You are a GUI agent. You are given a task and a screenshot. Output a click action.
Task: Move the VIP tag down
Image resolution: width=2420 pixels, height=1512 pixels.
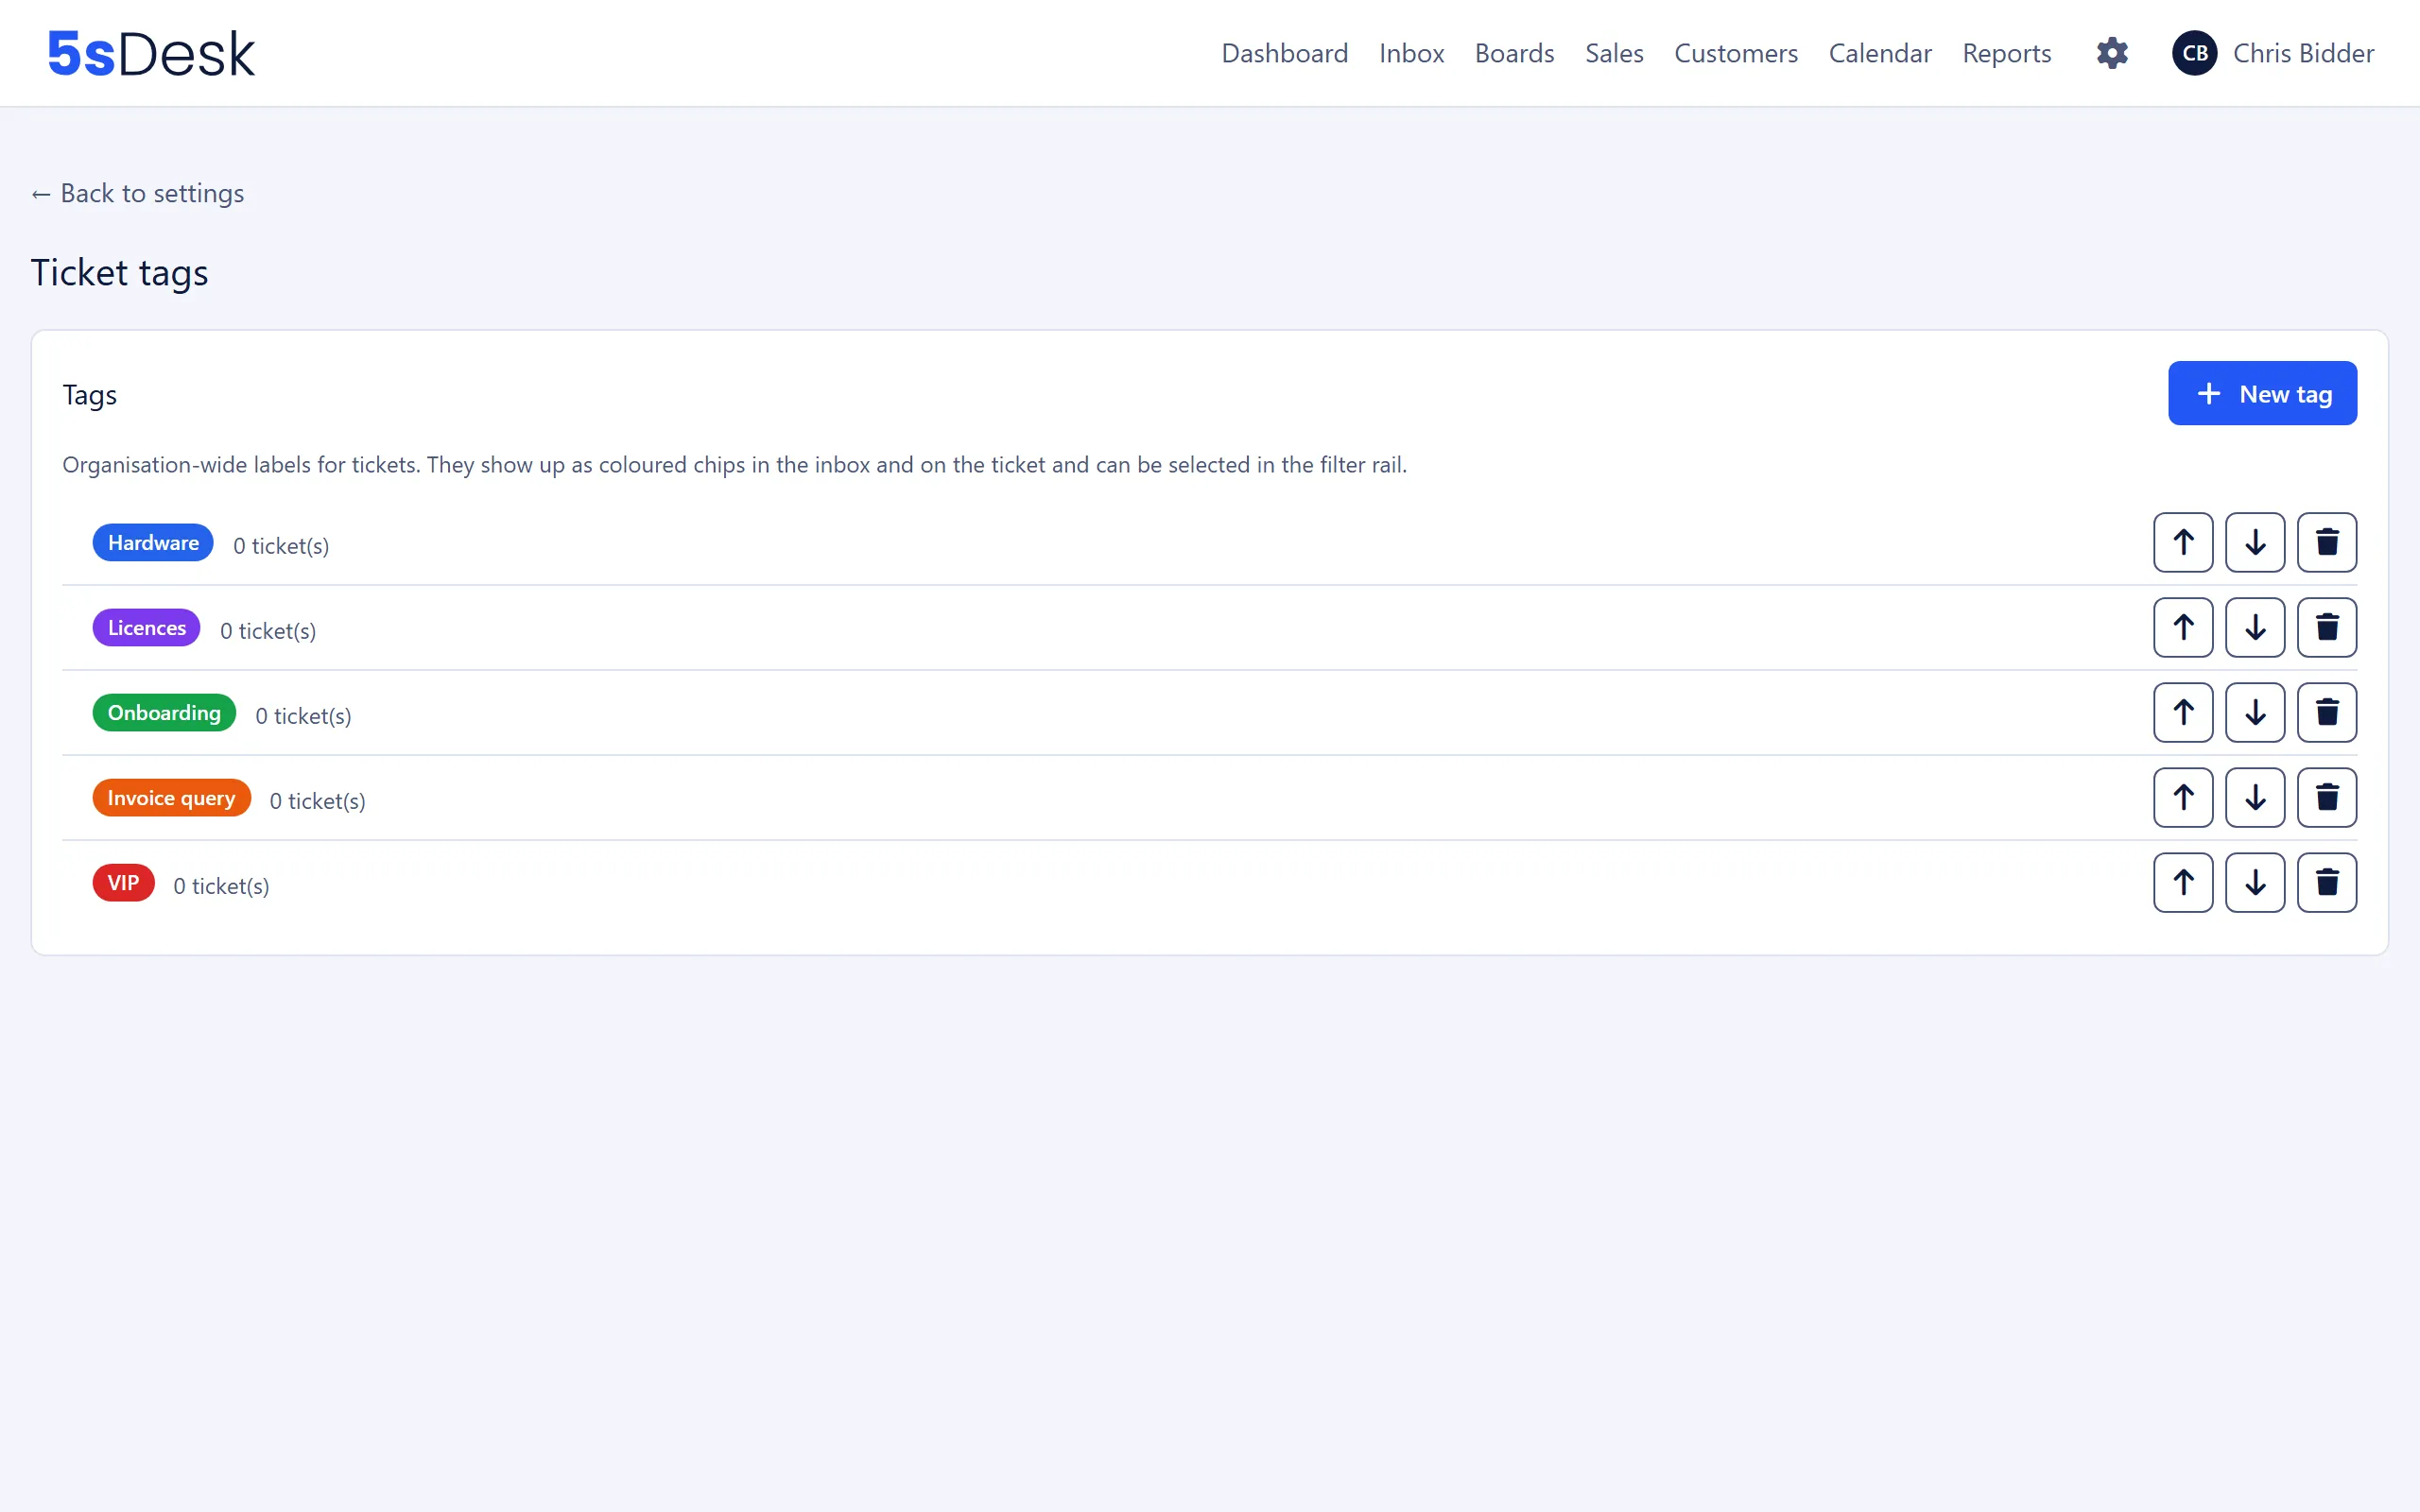click(2255, 882)
